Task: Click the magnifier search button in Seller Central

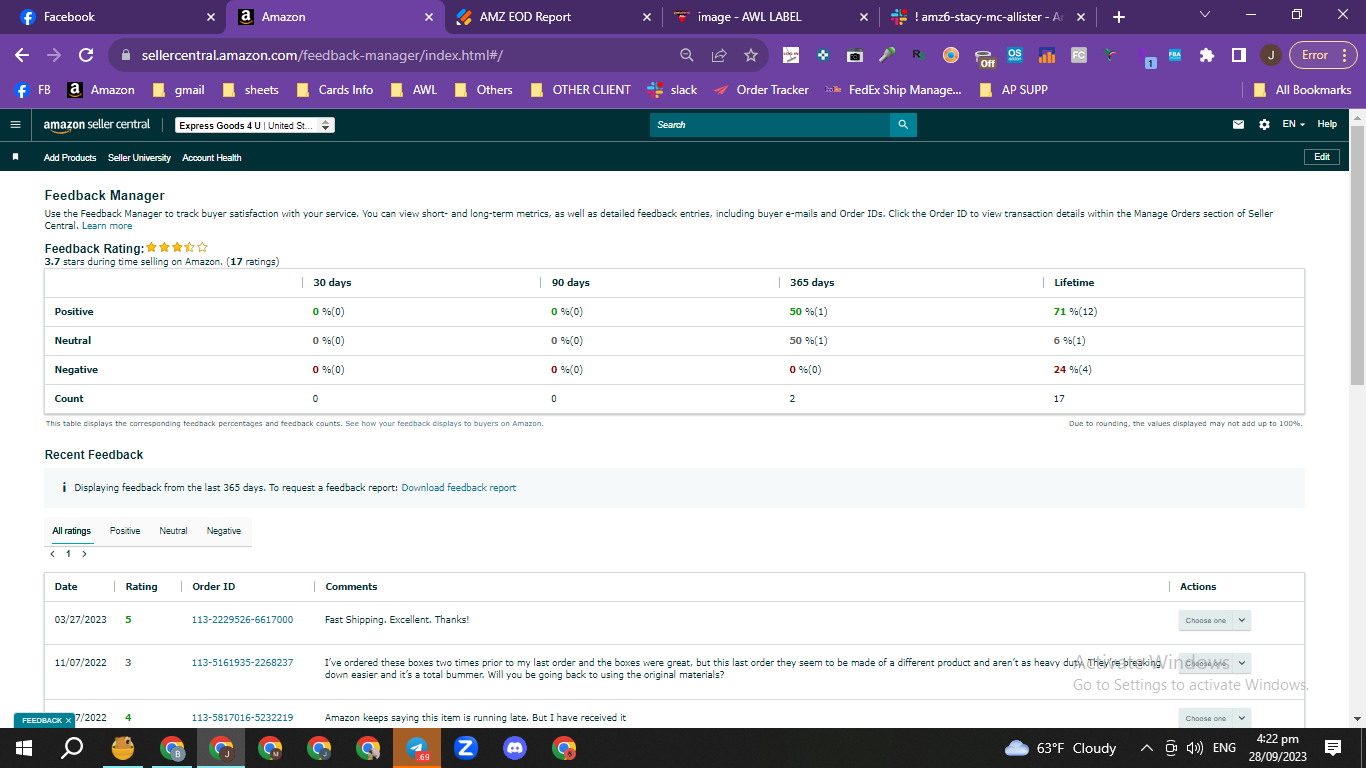Action: pyautogui.click(x=903, y=125)
